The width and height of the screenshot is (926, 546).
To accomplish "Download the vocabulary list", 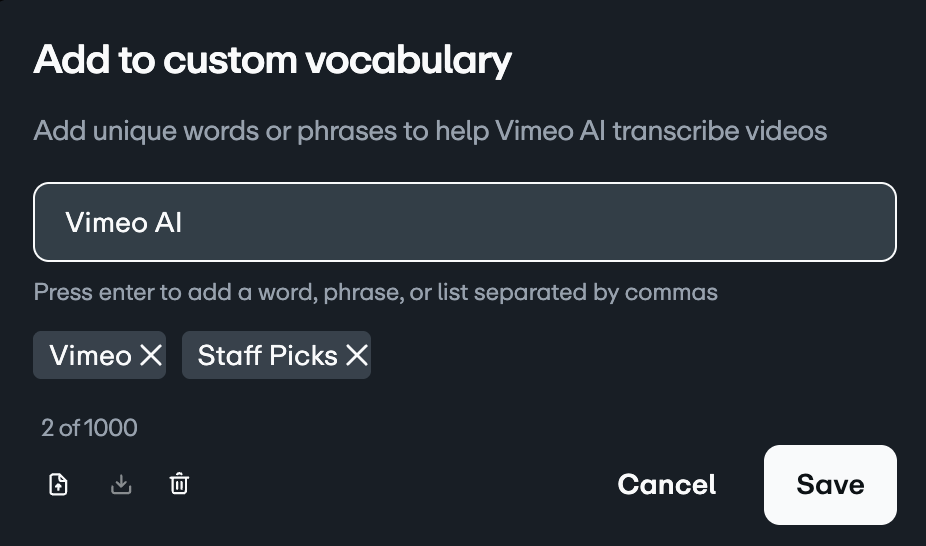I will pos(121,485).
